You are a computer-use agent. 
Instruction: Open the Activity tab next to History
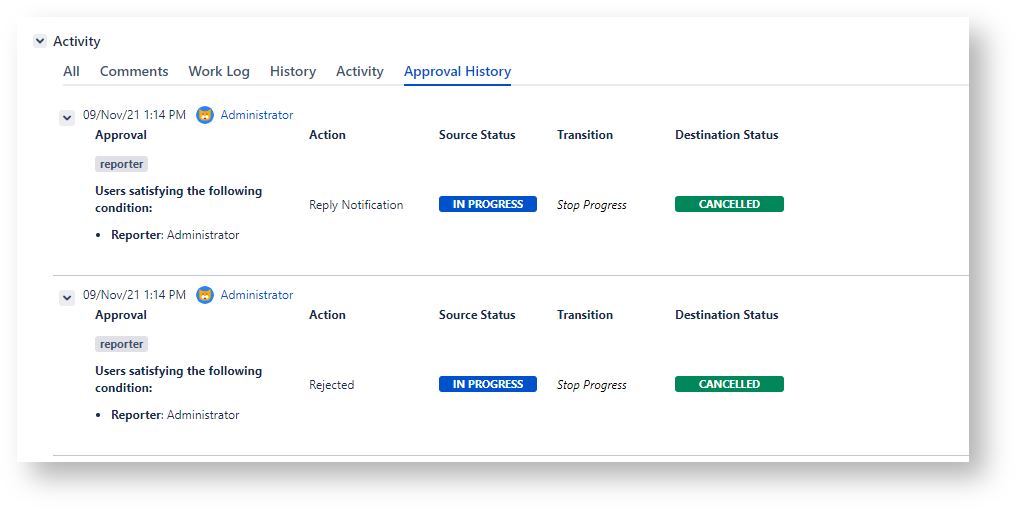pos(360,71)
